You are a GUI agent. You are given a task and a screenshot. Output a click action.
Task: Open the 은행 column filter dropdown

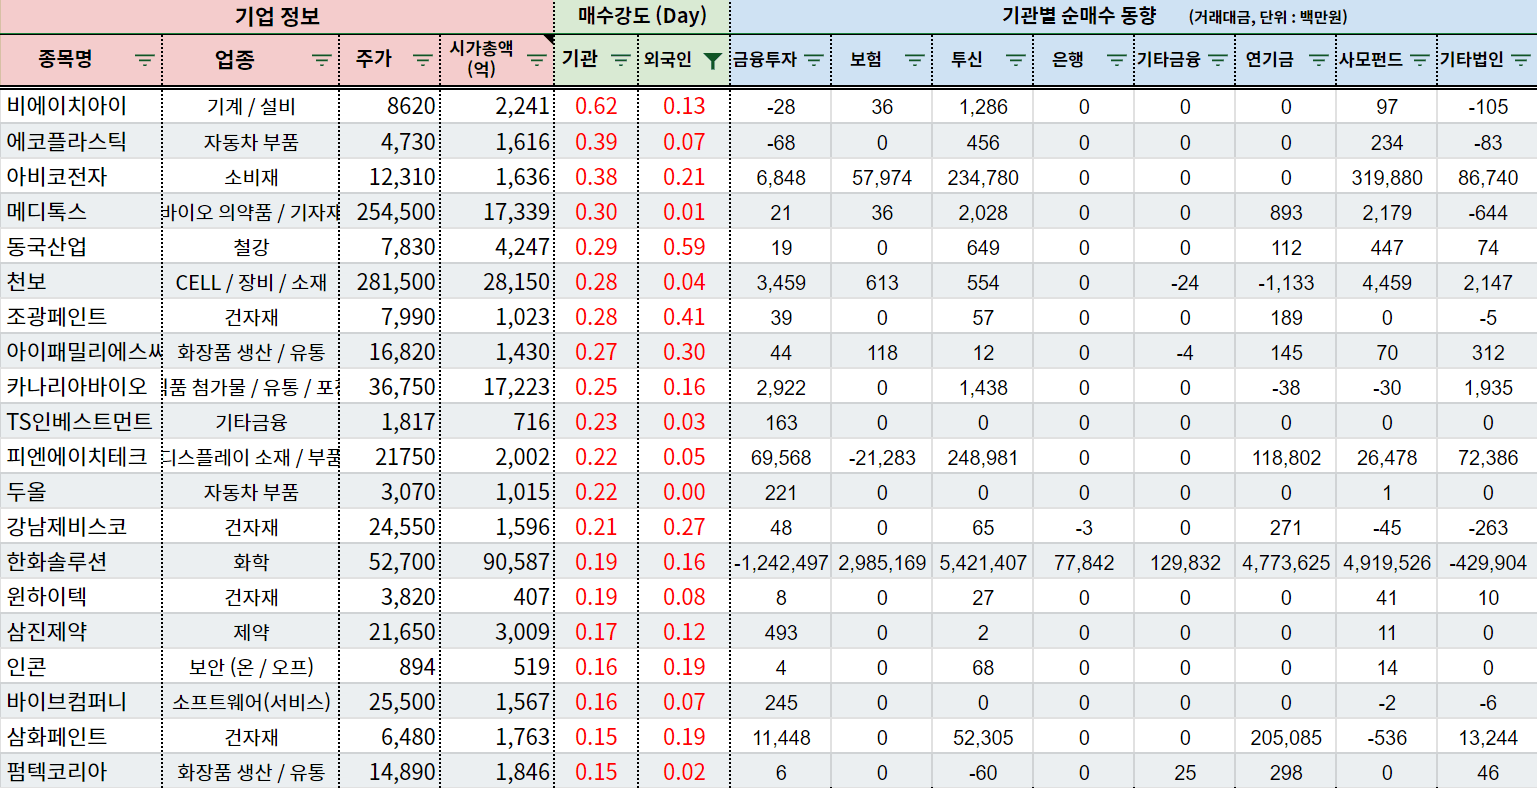pyautogui.click(x=1117, y=60)
